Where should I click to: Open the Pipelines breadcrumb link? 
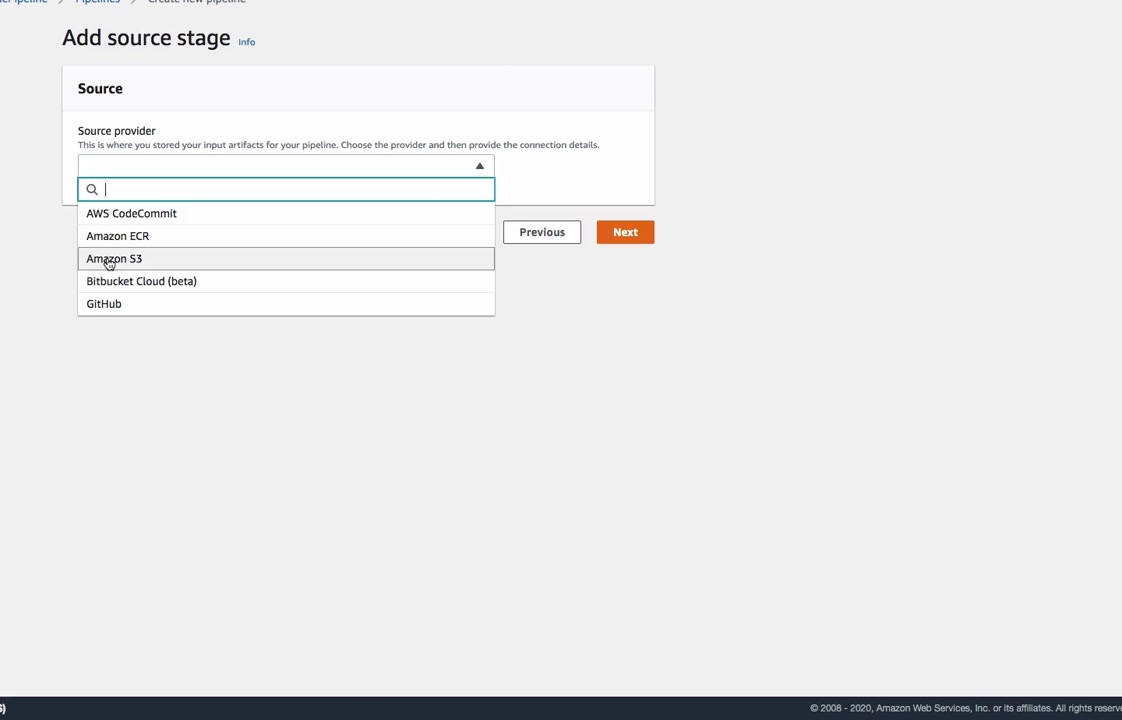click(97, 1)
